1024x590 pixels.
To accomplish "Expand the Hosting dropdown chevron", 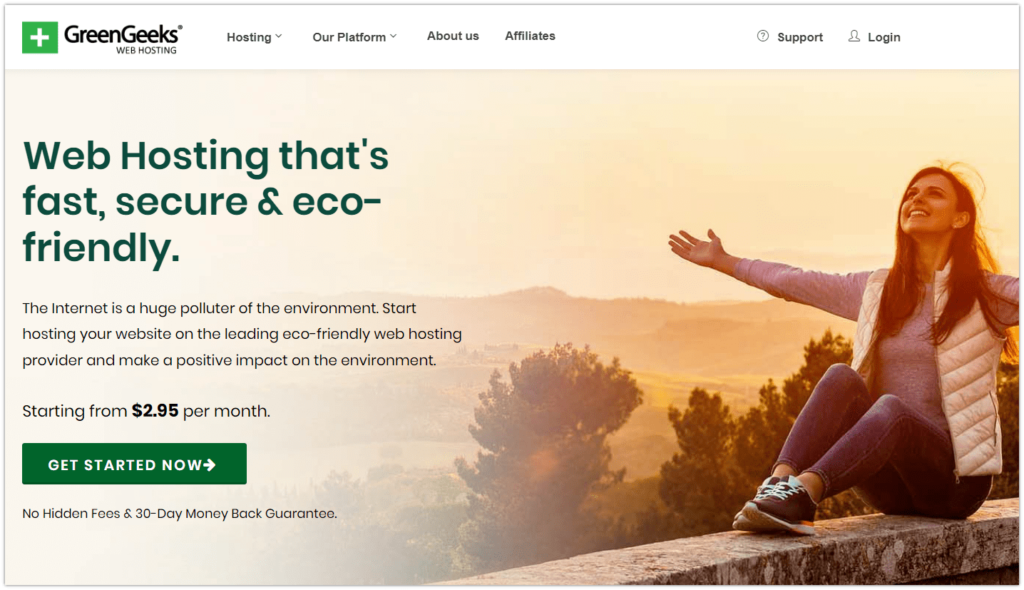I will click(279, 37).
